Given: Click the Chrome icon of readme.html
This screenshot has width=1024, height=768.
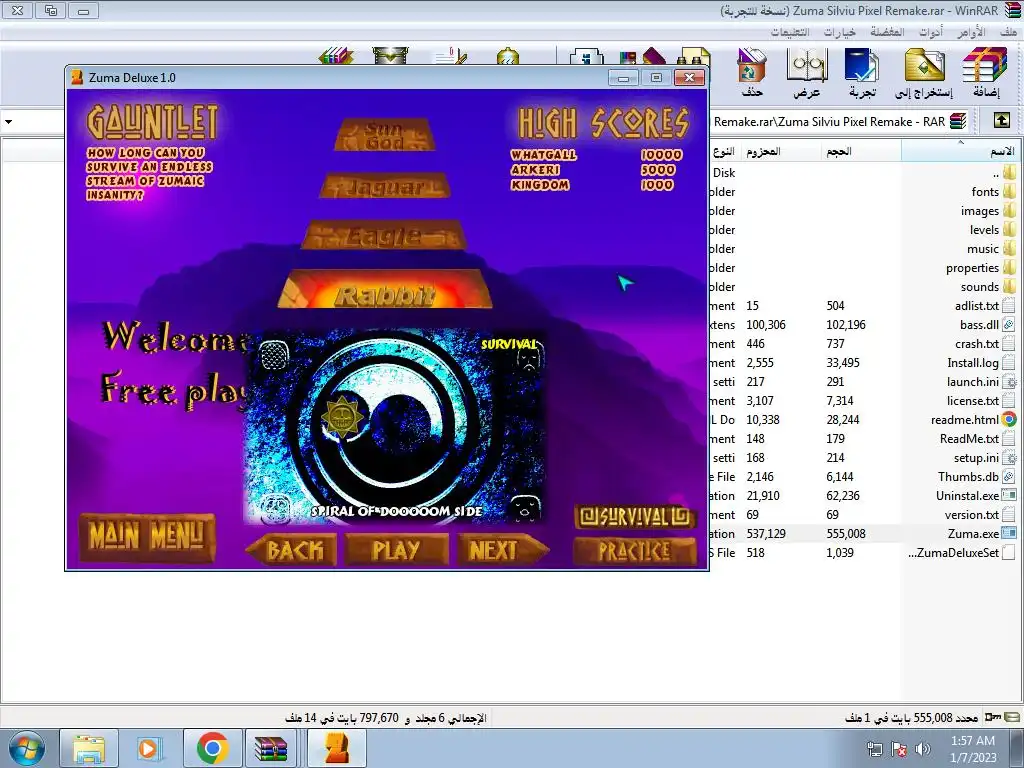Looking at the screenshot, I should (1009, 419).
